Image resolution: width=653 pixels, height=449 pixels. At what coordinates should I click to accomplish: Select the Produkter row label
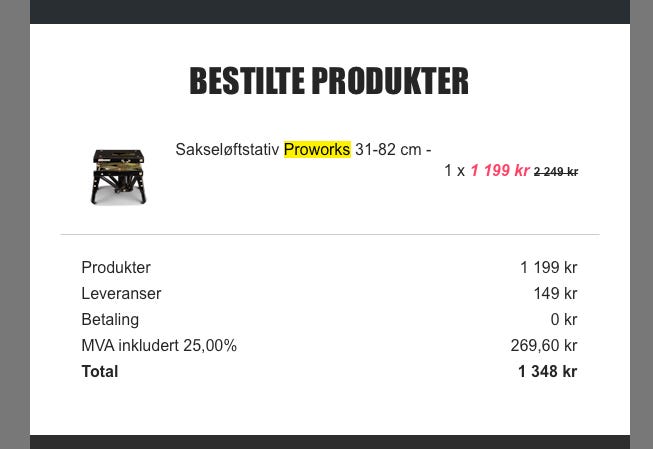116,268
